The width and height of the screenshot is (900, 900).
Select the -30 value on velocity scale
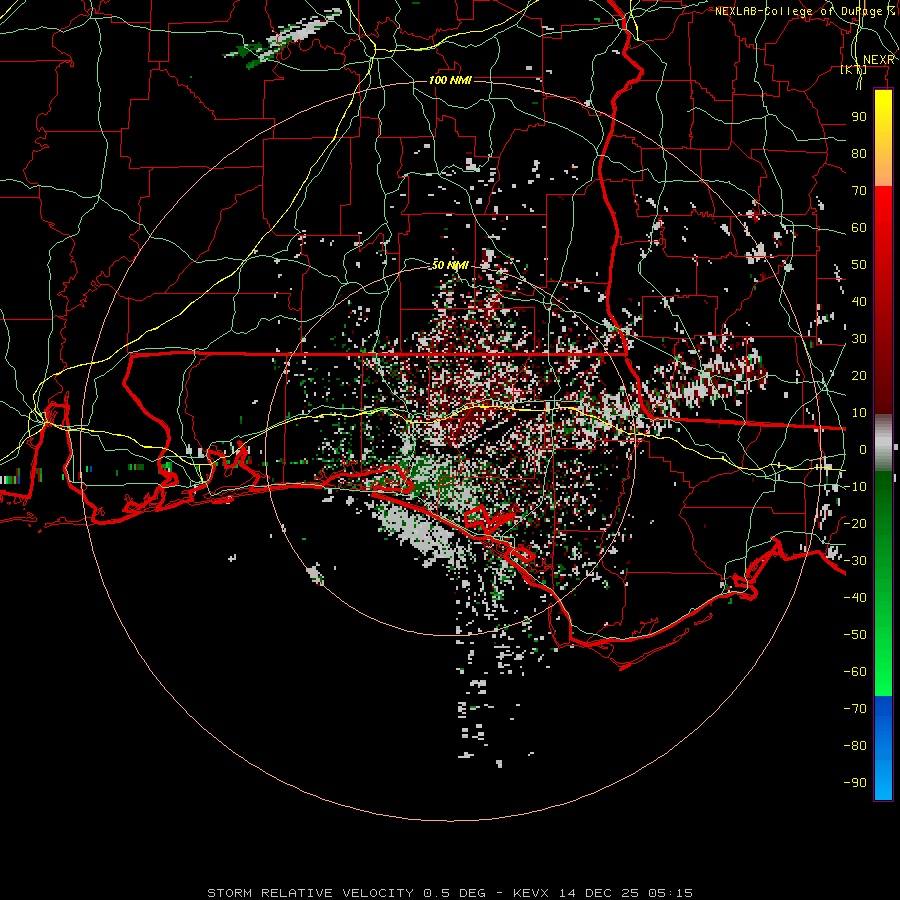[x=855, y=561]
